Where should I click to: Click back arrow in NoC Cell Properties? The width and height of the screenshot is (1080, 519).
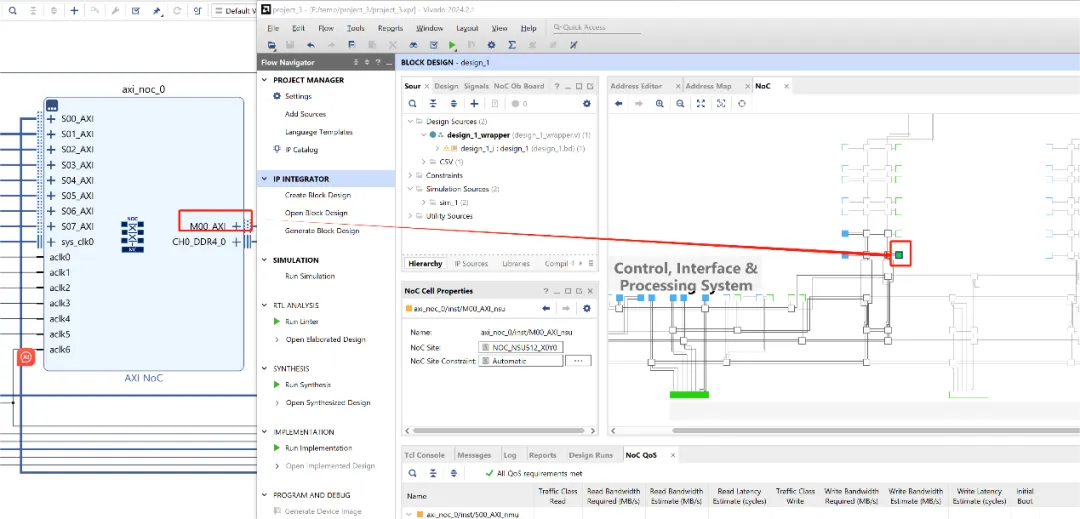coord(546,308)
